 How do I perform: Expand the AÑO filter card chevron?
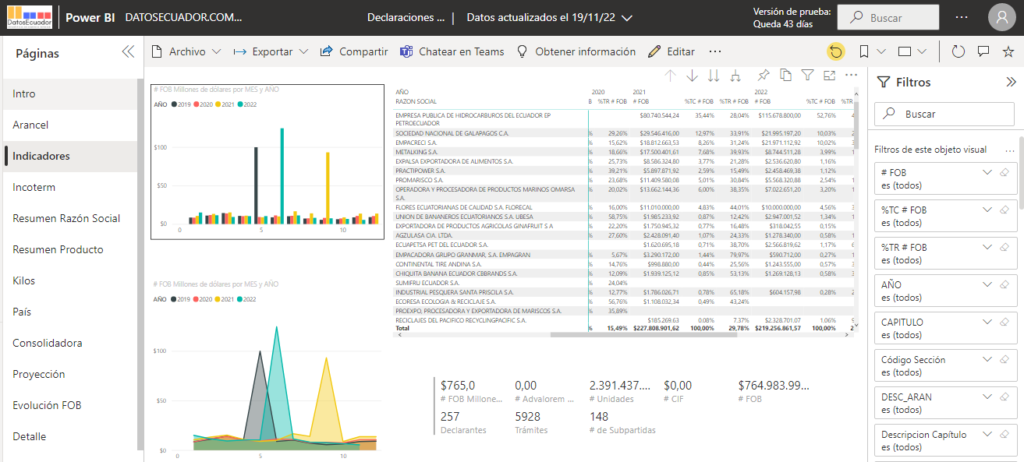pyautogui.click(x=987, y=285)
